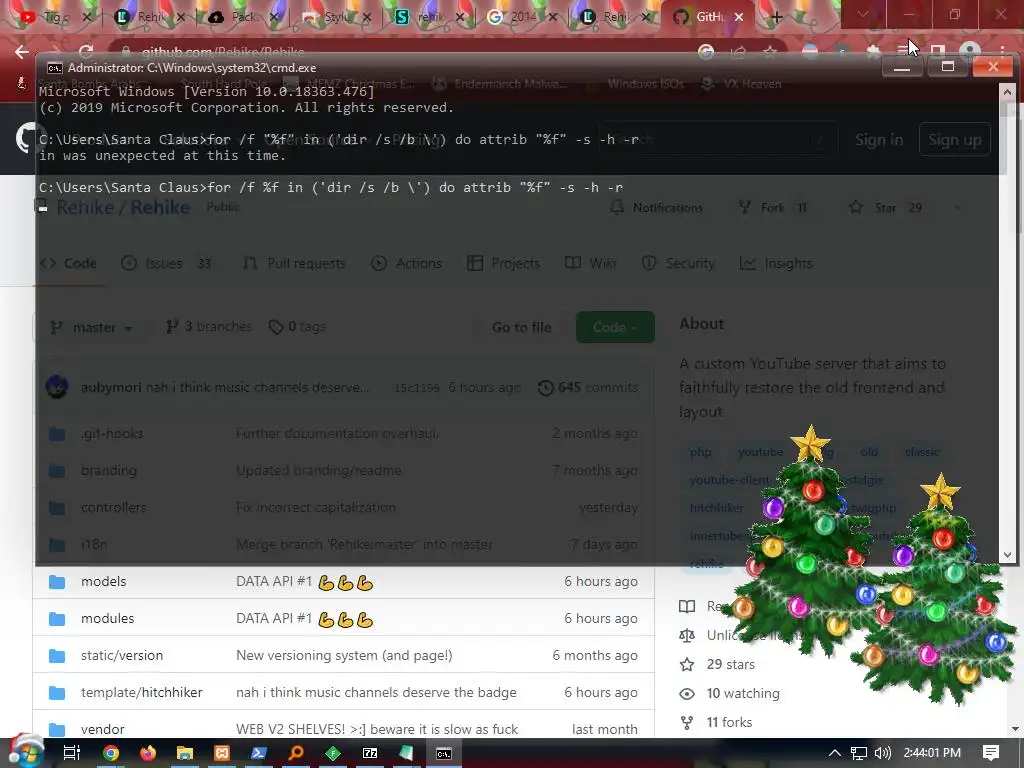Share this page from address bar
Screen dimensions: 1024x768
(x=738, y=52)
